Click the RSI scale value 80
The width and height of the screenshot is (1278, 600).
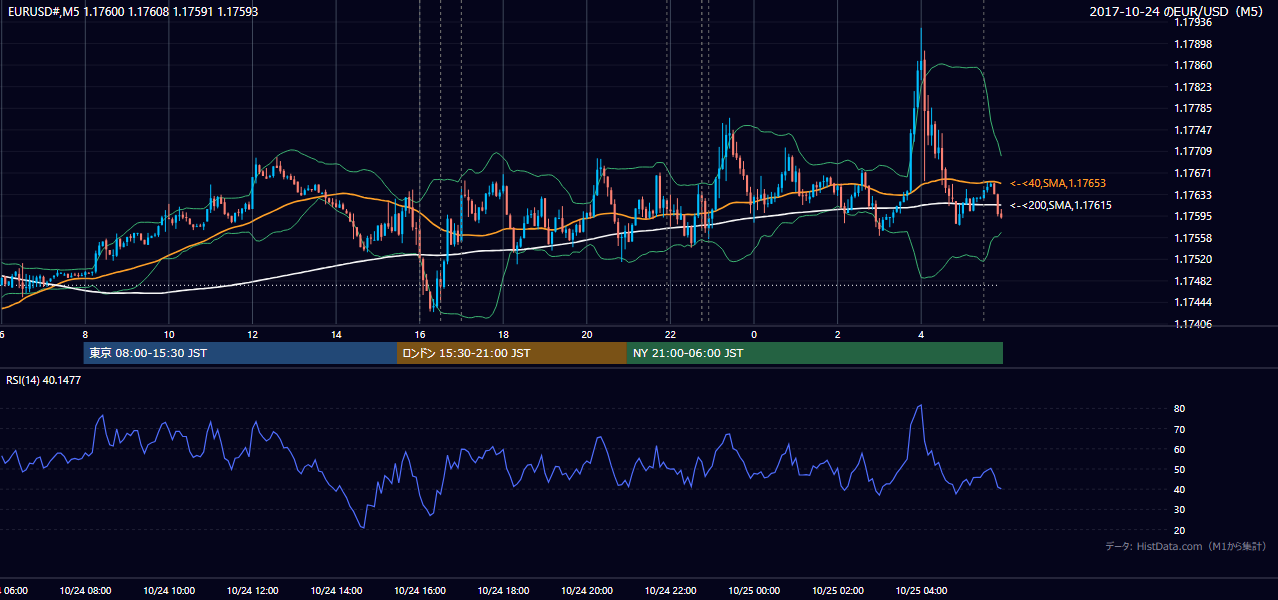pyautogui.click(x=1180, y=409)
